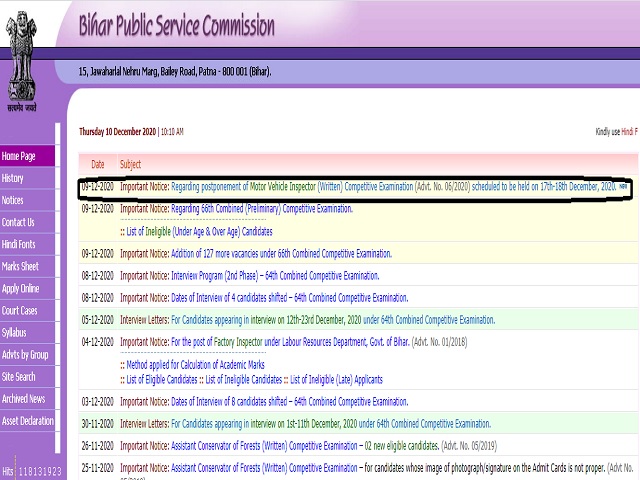Open Asset Declaration page

point(27,420)
